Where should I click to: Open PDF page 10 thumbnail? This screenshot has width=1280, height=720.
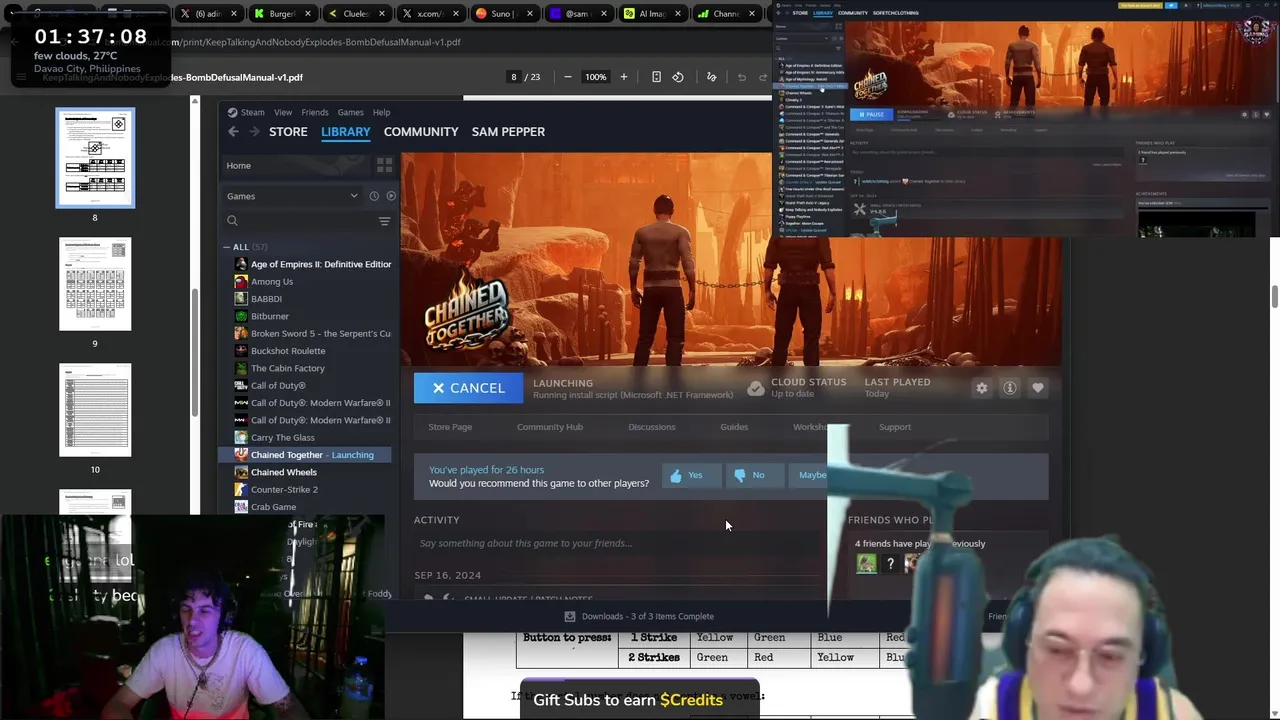click(x=95, y=410)
